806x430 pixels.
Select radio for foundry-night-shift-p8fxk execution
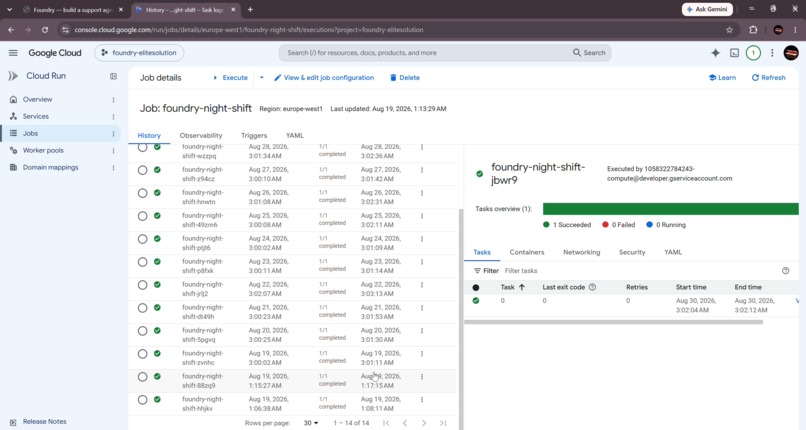pos(142,262)
